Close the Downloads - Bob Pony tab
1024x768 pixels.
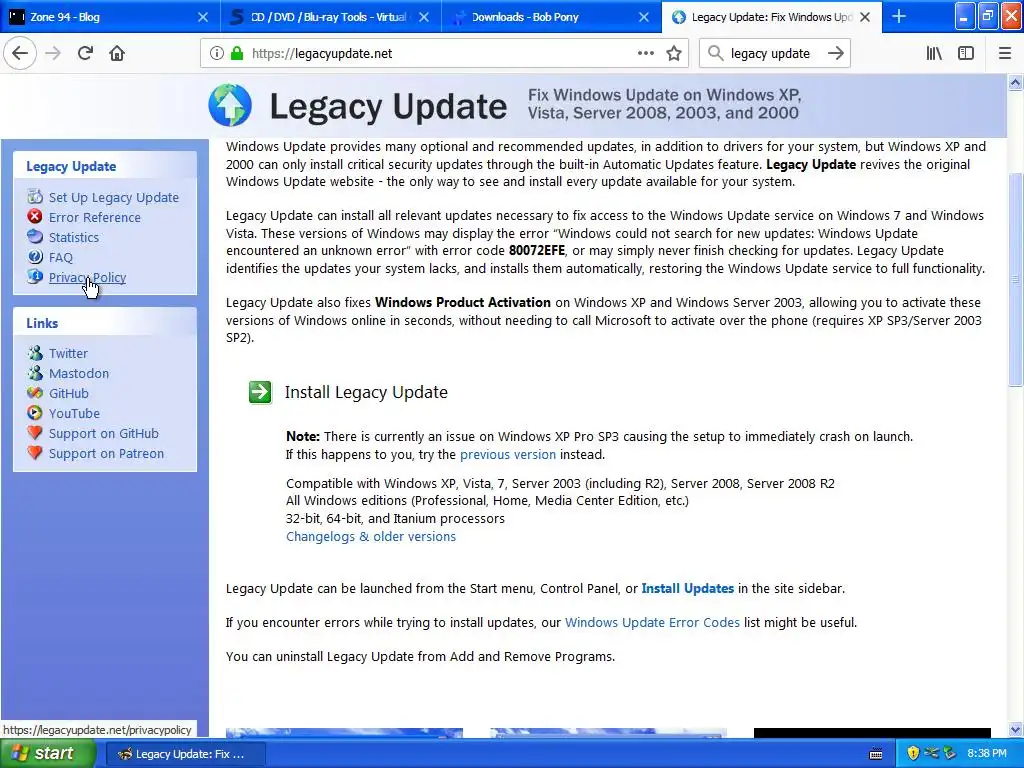644,17
